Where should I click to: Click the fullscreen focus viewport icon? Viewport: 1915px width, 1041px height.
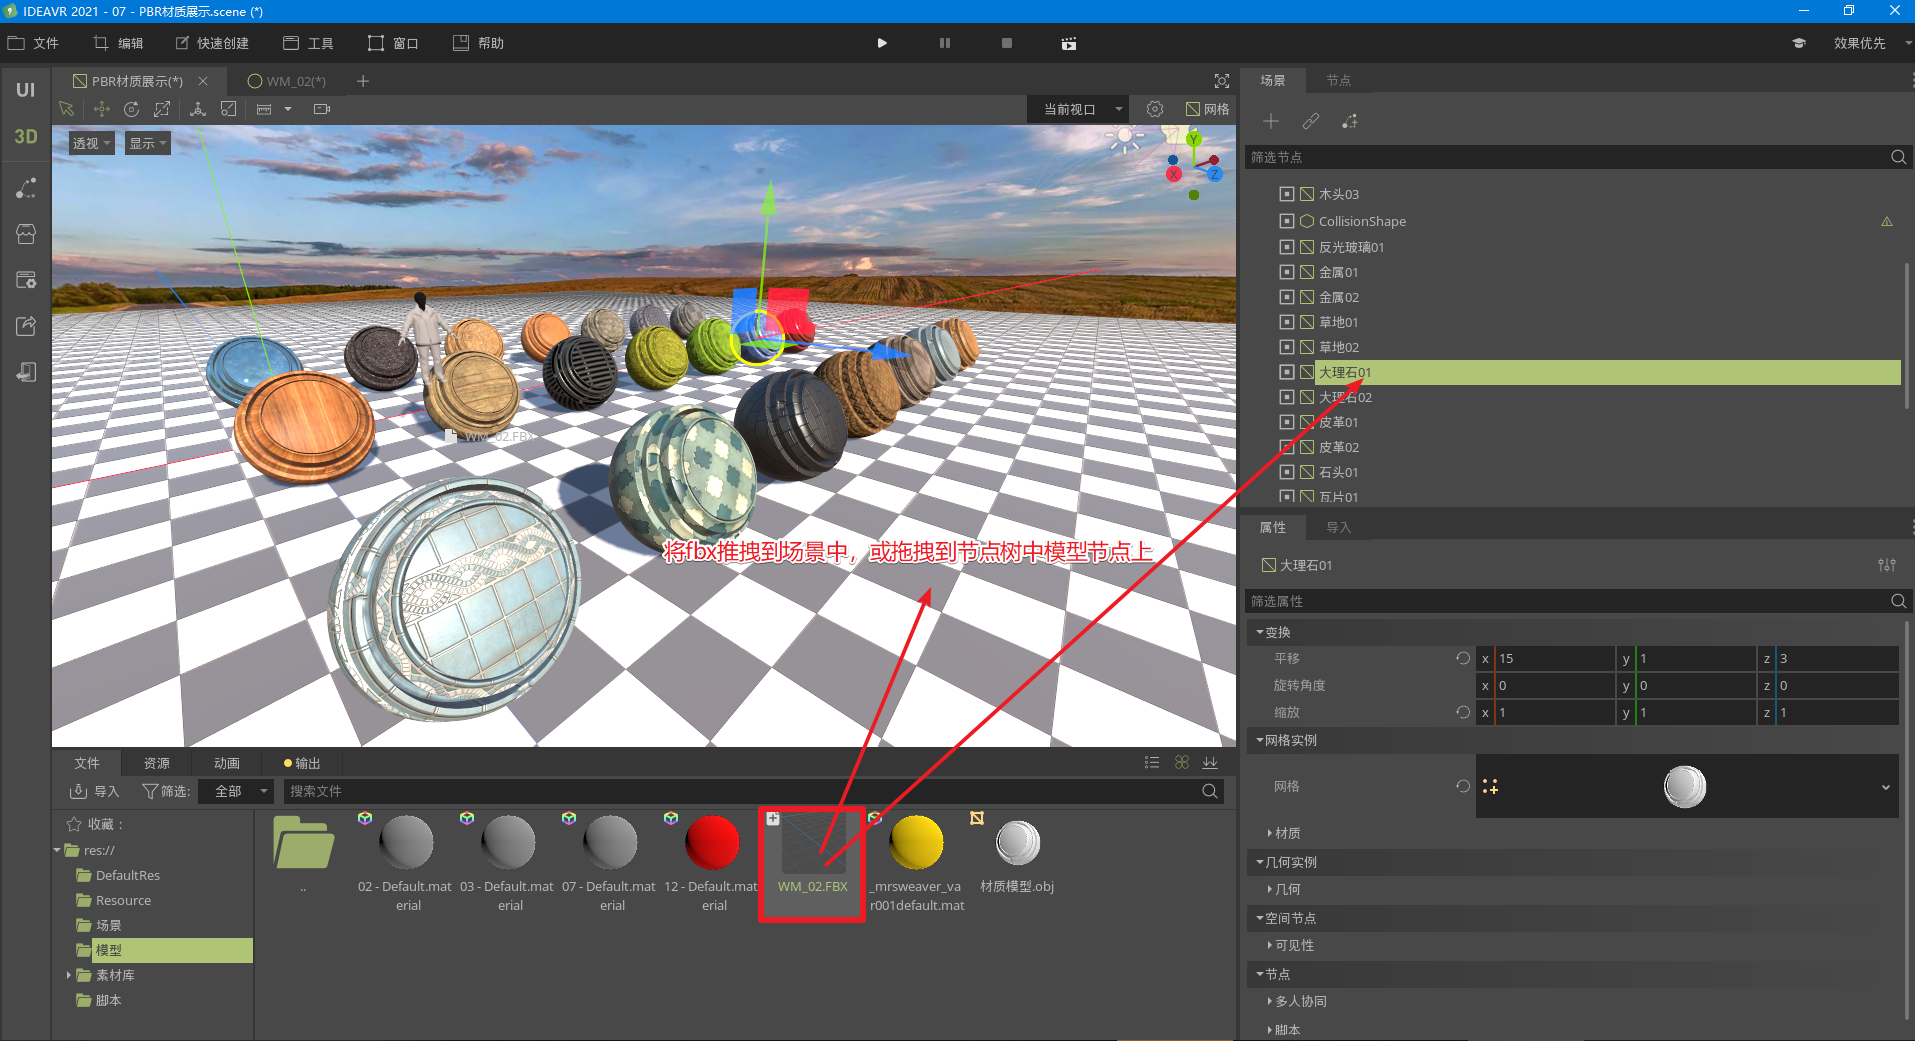pyautogui.click(x=1222, y=81)
